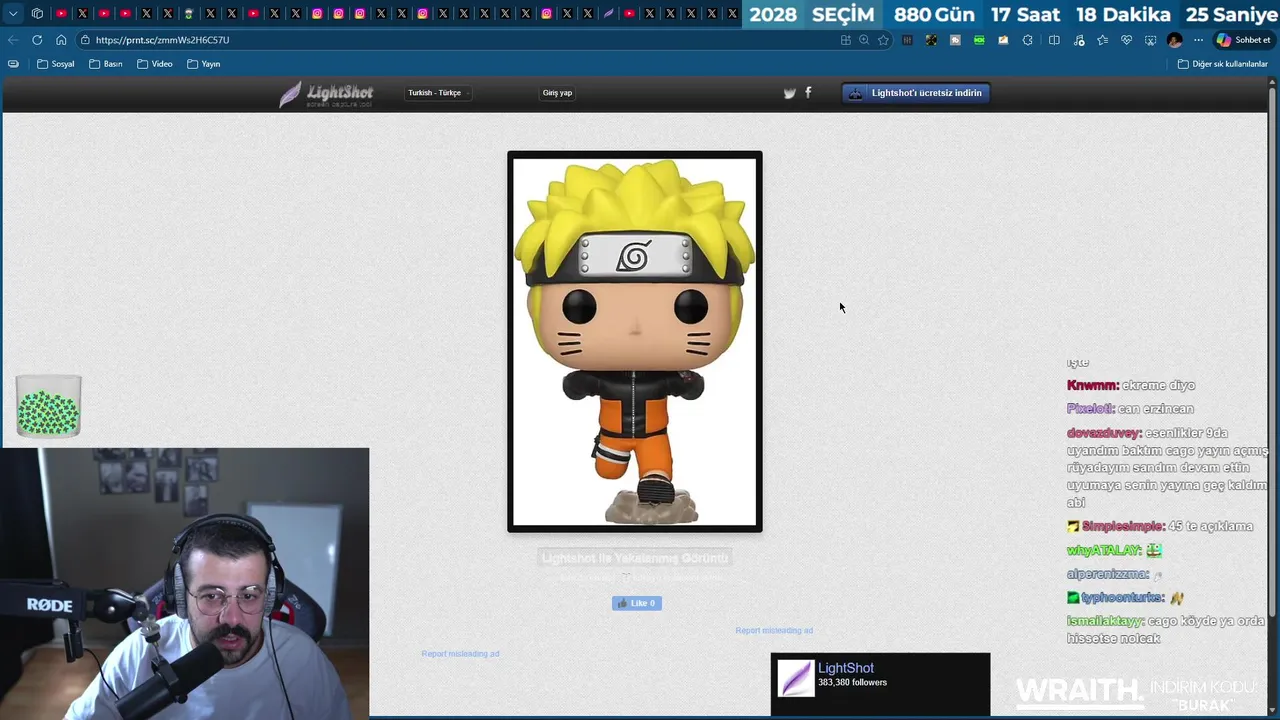
Task: Open the media control music-note icon
Action: 1079,40
